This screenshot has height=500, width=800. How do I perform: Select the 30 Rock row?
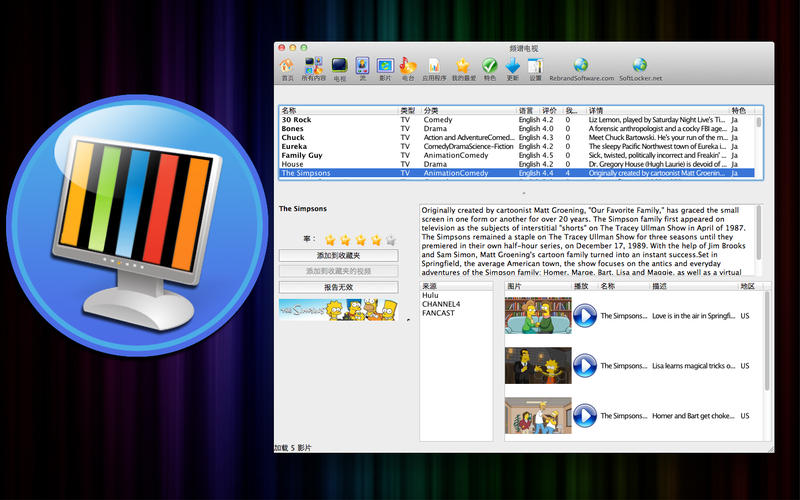pyautogui.click(x=517, y=120)
